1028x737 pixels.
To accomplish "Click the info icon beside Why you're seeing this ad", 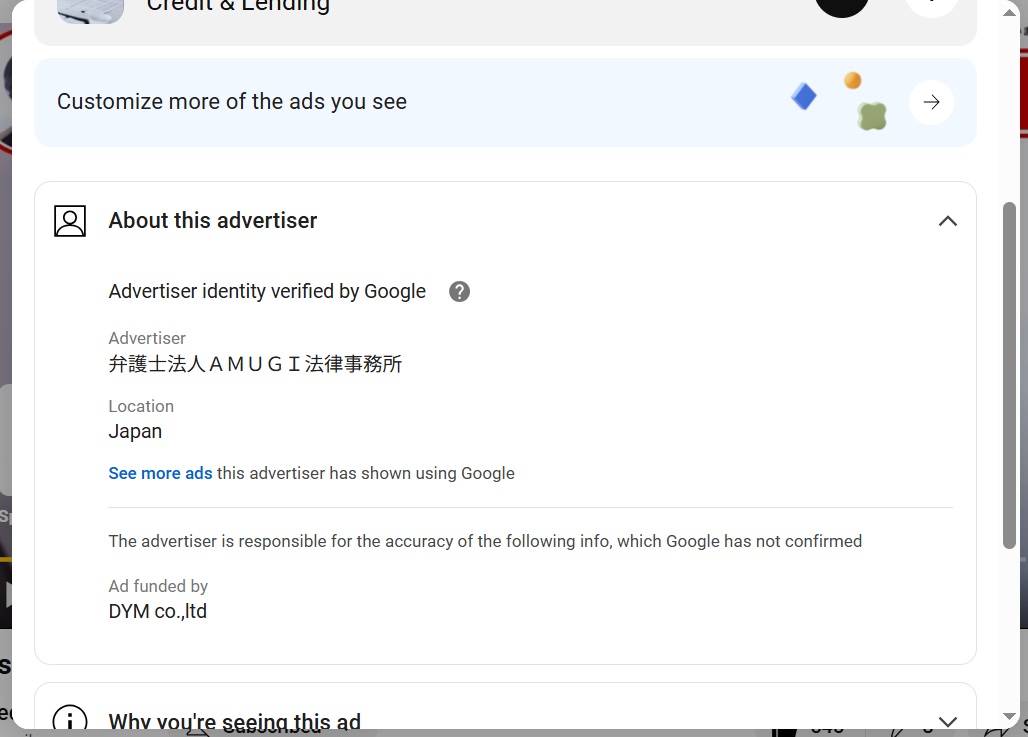I will point(70,719).
